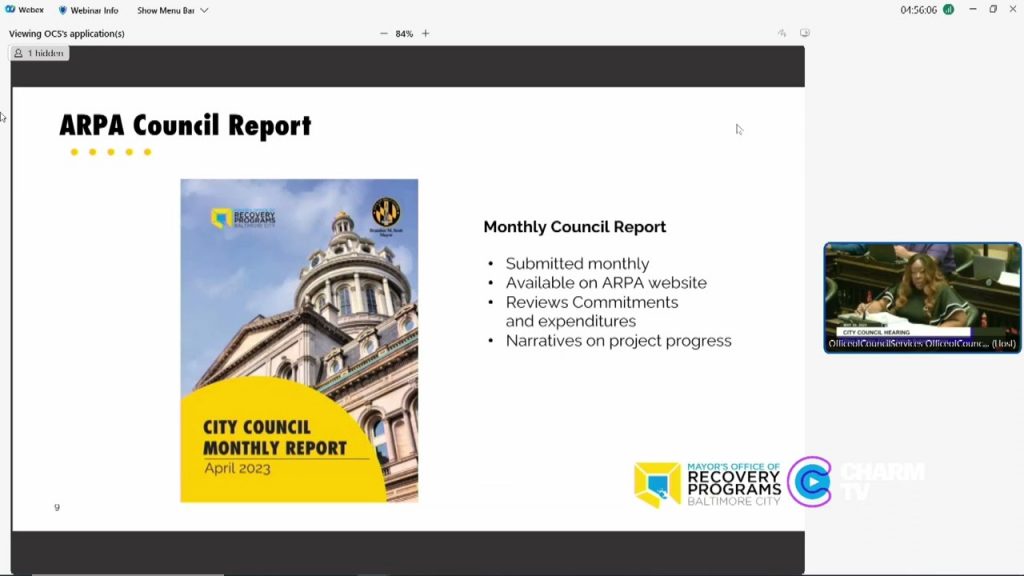Click the 84% zoom level indicator
Screen dimensions: 1024x576
coord(404,34)
